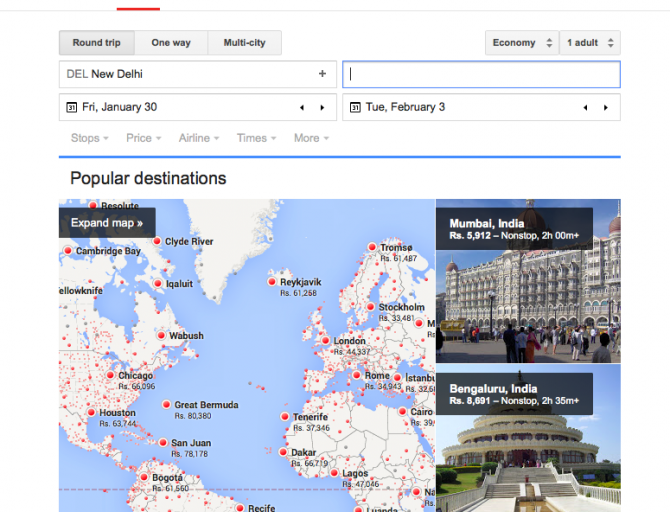The image size is (670, 512).
Task: Click Expand map button
Action: (107, 223)
